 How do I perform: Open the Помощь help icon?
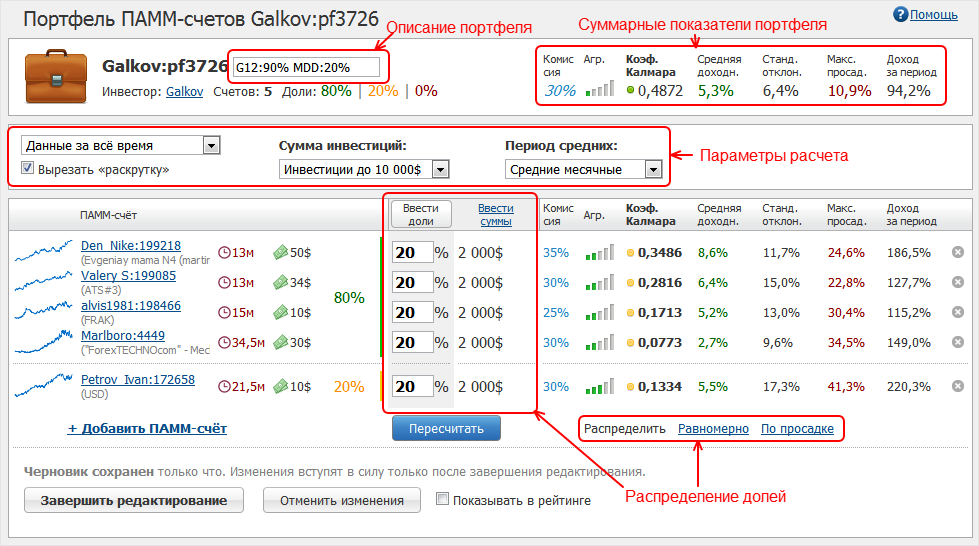(900, 14)
